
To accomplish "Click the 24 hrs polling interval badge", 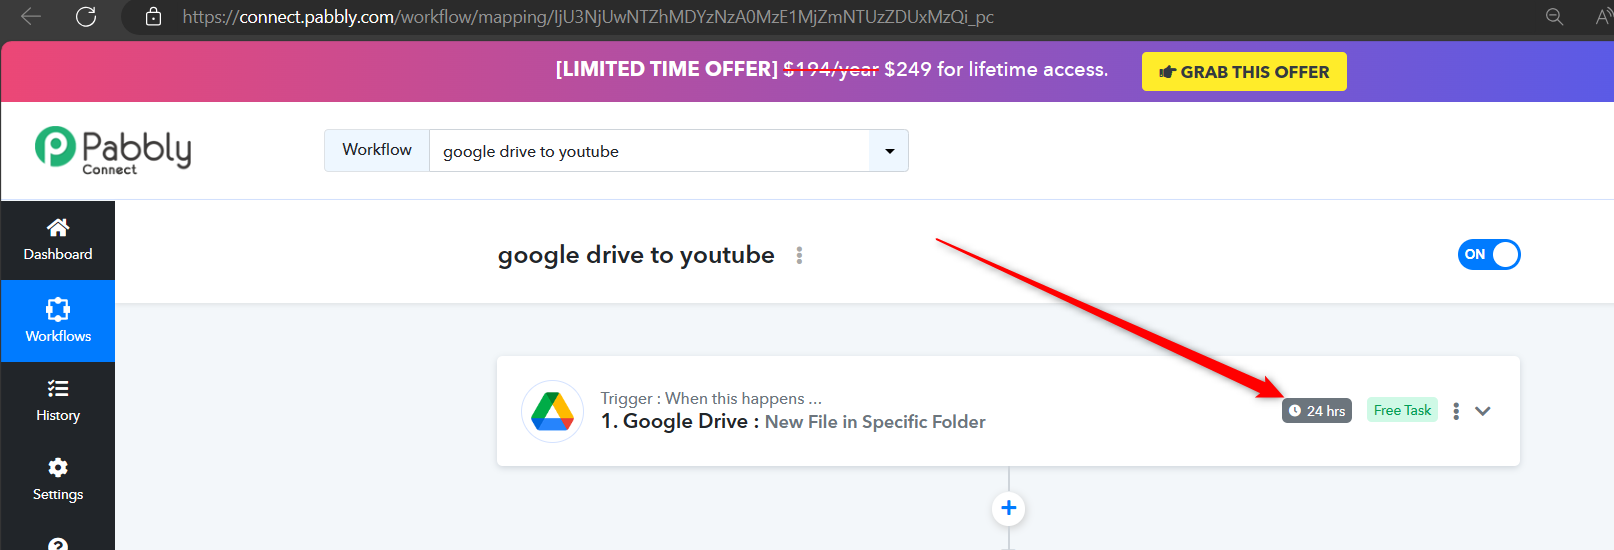I will pos(1317,411).
